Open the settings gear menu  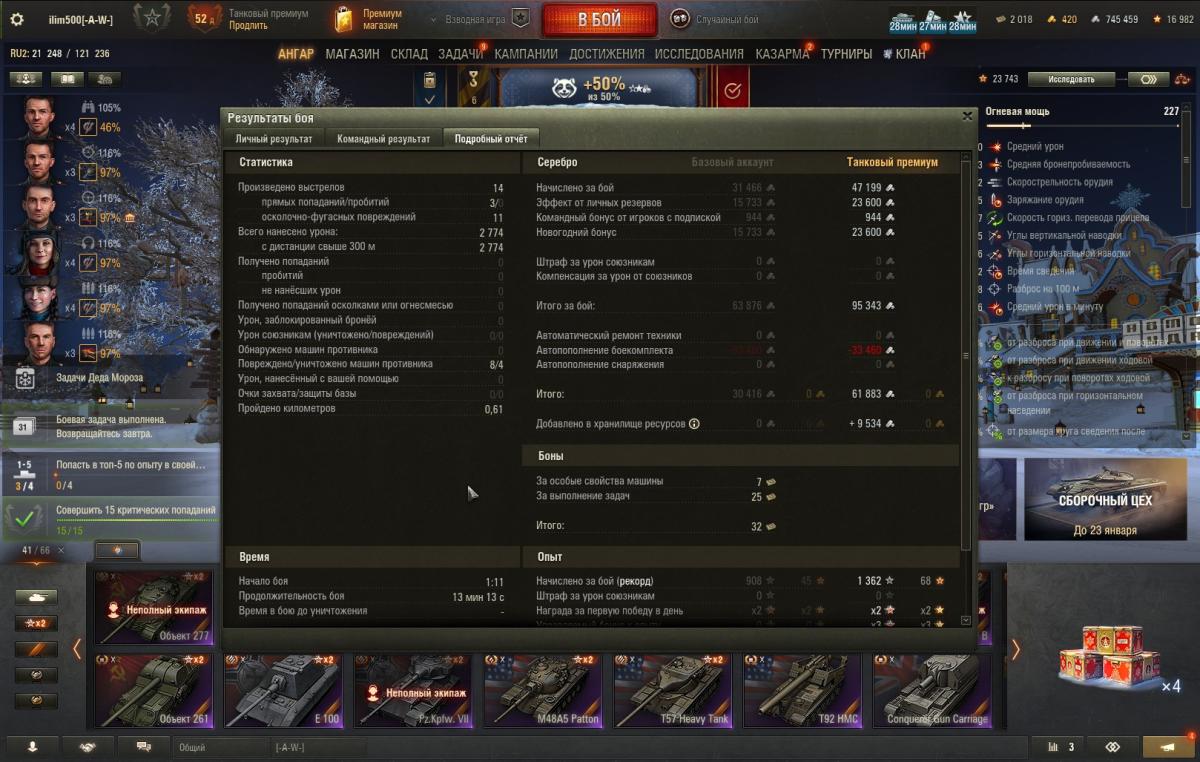coord(16,19)
